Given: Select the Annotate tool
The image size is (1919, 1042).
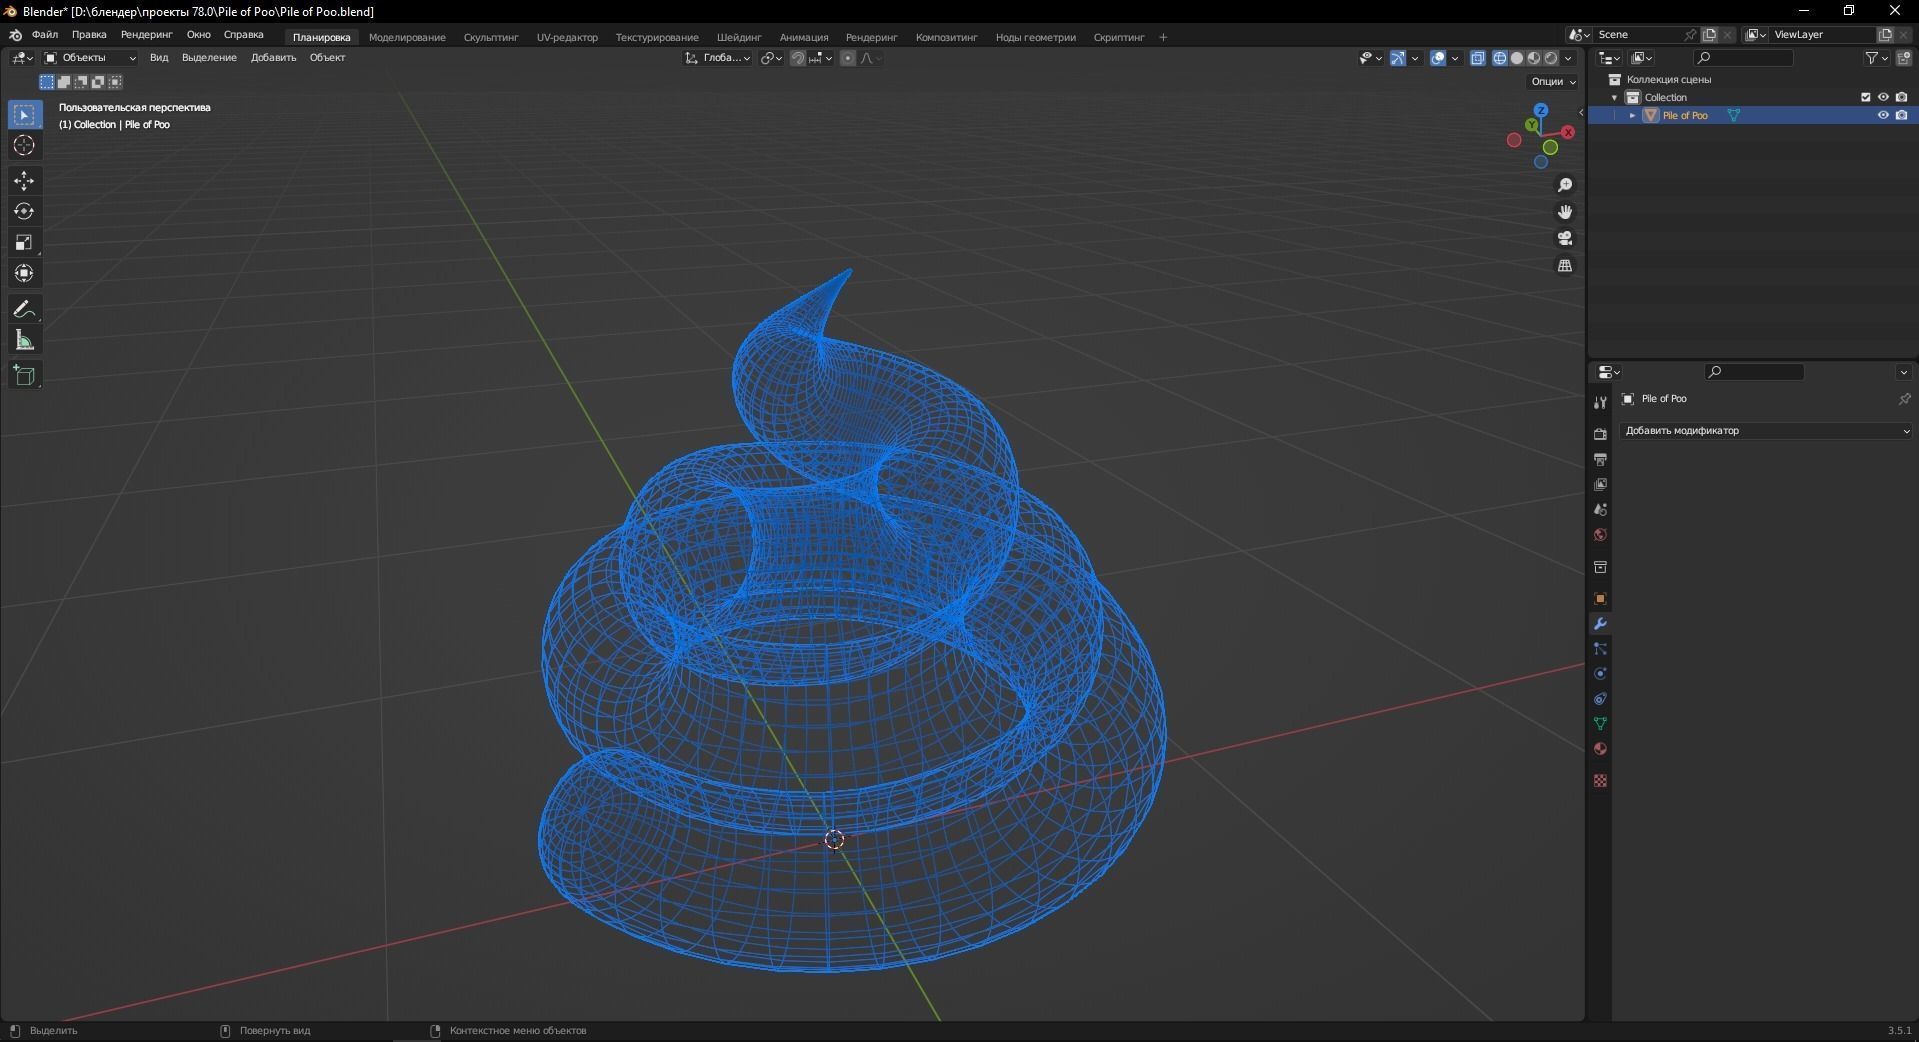Looking at the screenshot, I should pos(23,309).
